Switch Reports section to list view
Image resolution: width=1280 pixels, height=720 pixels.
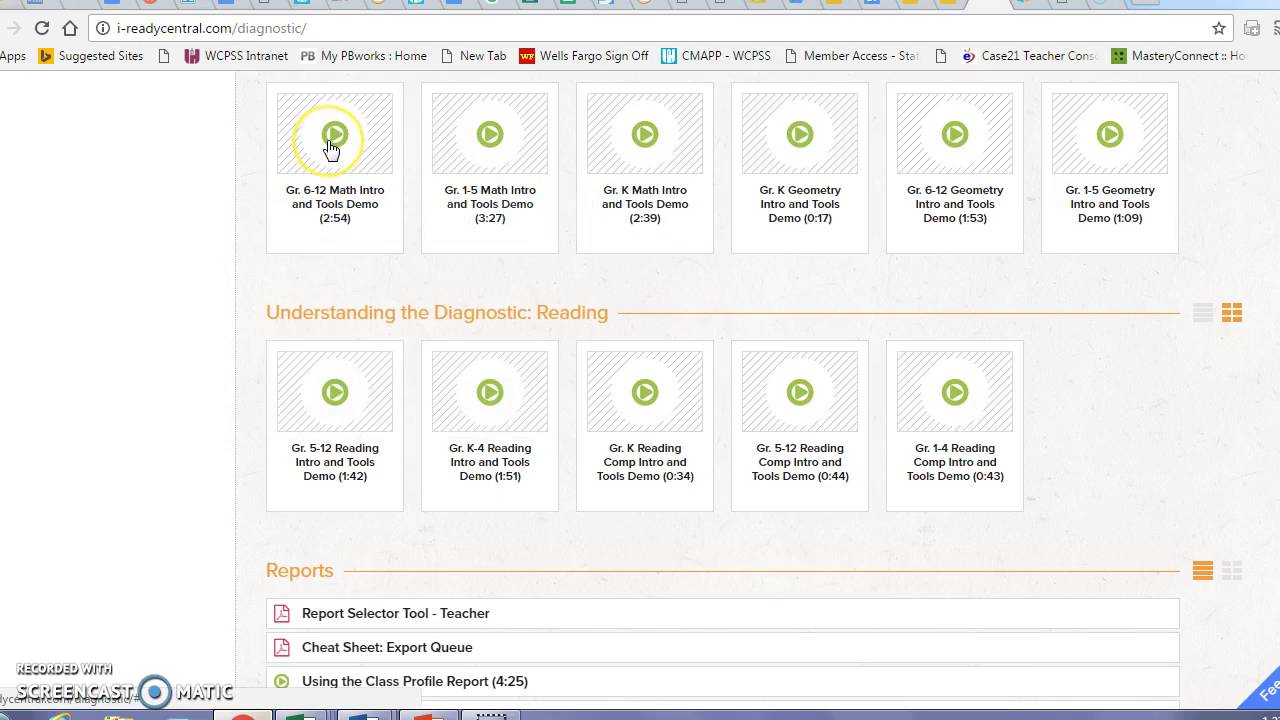[x=1203, y=571]
